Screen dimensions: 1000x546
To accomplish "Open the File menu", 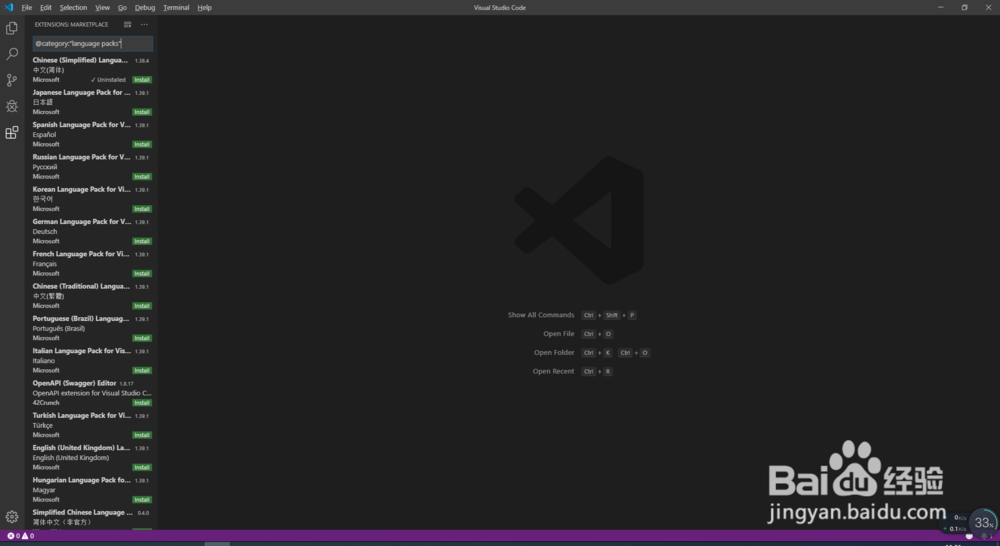I will pos(27,8).
